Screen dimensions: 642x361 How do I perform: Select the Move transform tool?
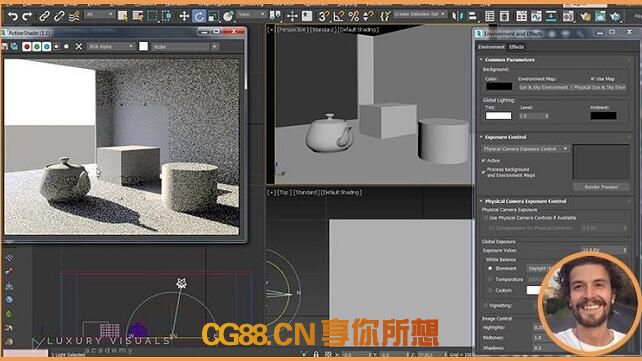[x=184, y=16]
